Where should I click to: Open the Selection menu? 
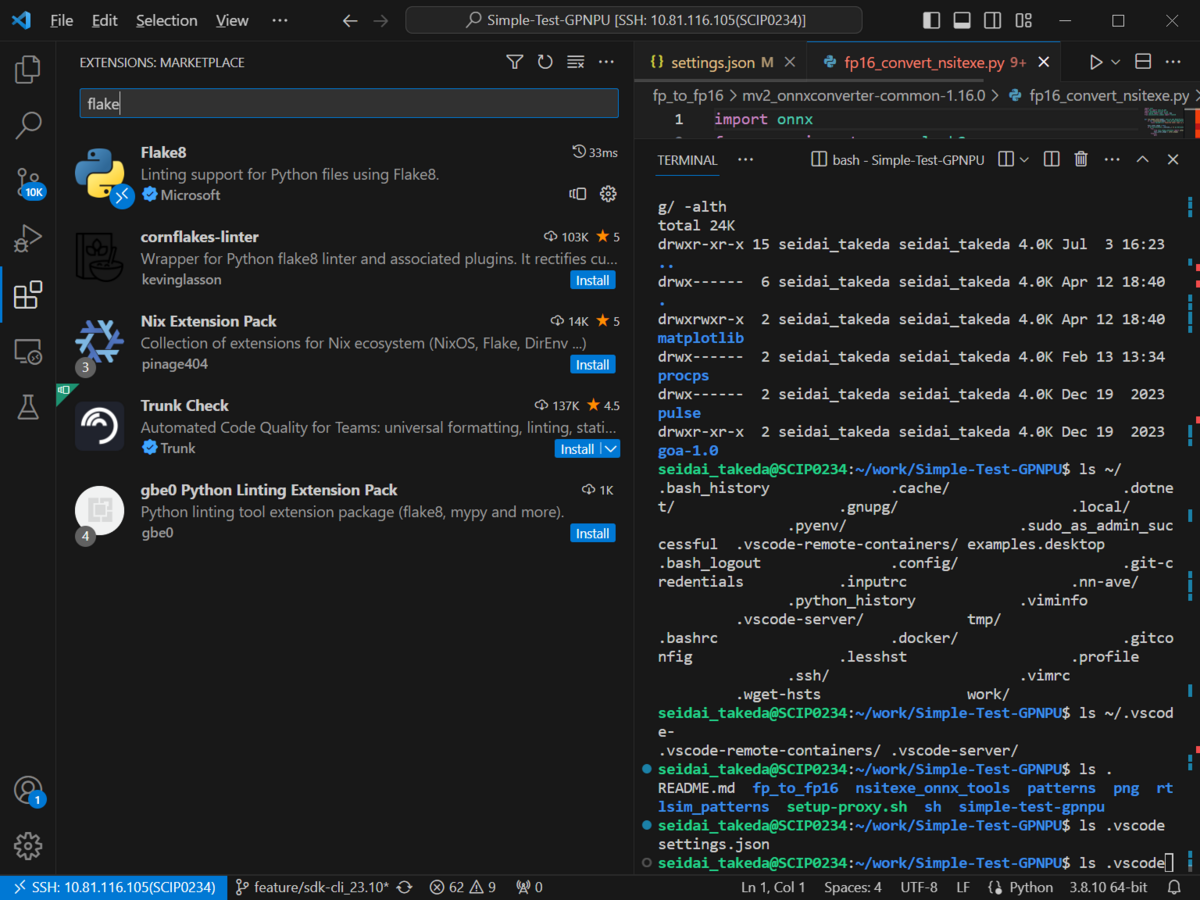point(167,20)
